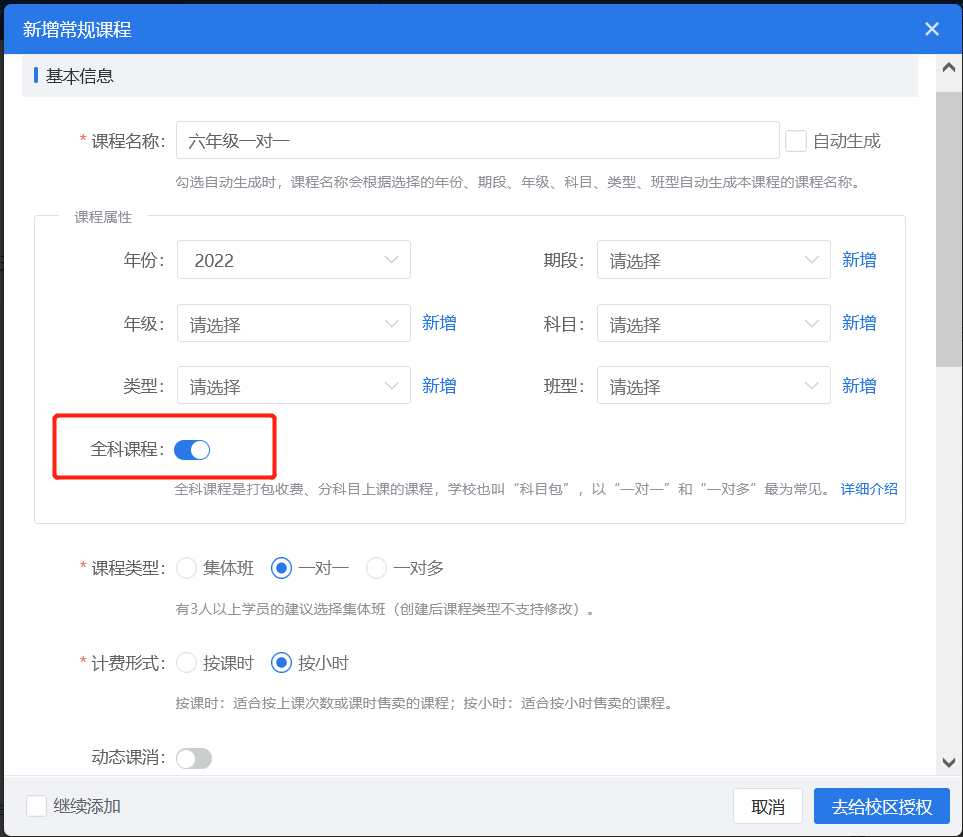The width and height of the screenshot is (963, 837).
Task: Click the 取消 button
Action: (x=767, y=806)
